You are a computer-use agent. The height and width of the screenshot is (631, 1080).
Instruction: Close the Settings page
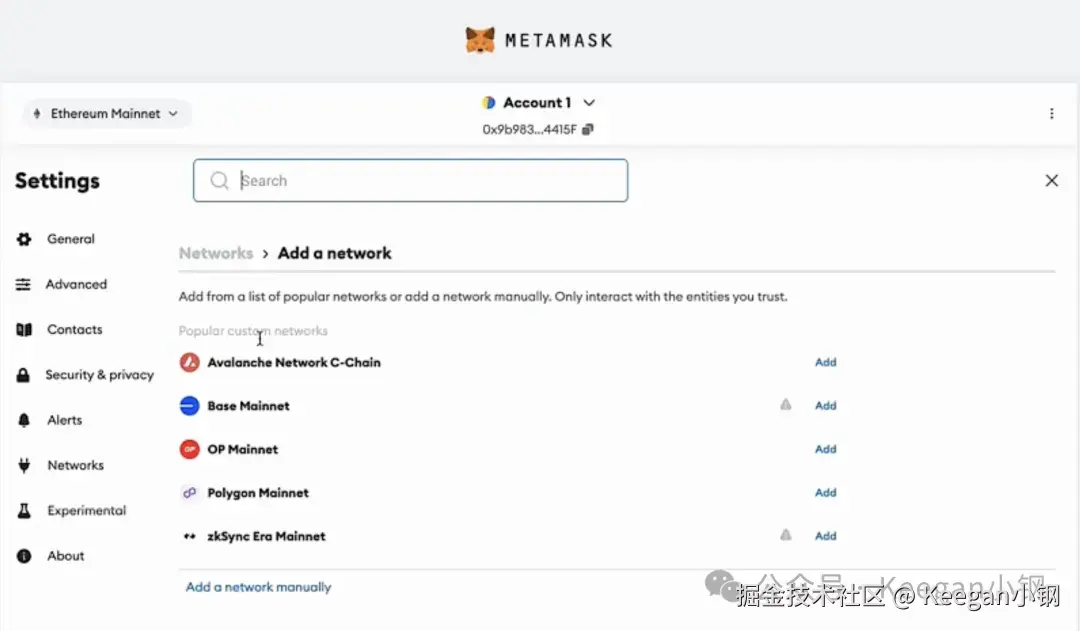pos(1051,181)
